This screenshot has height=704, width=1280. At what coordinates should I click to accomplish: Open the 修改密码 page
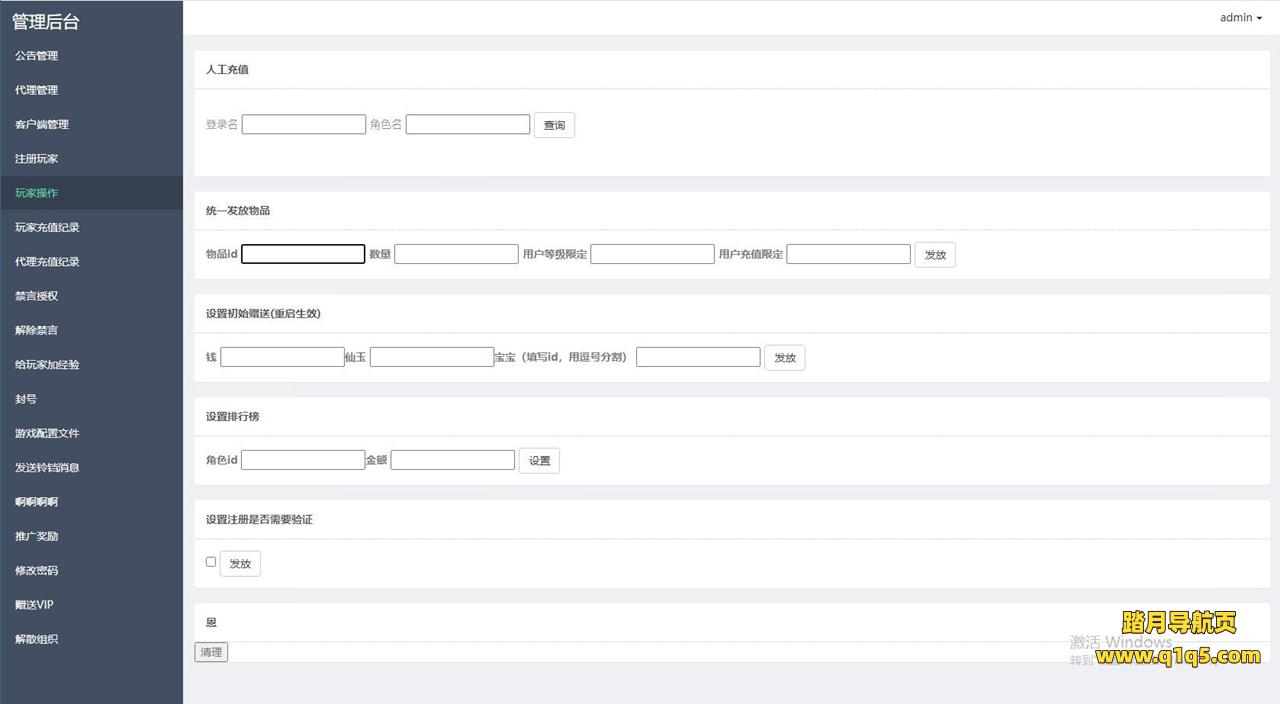tap(37, 570)
